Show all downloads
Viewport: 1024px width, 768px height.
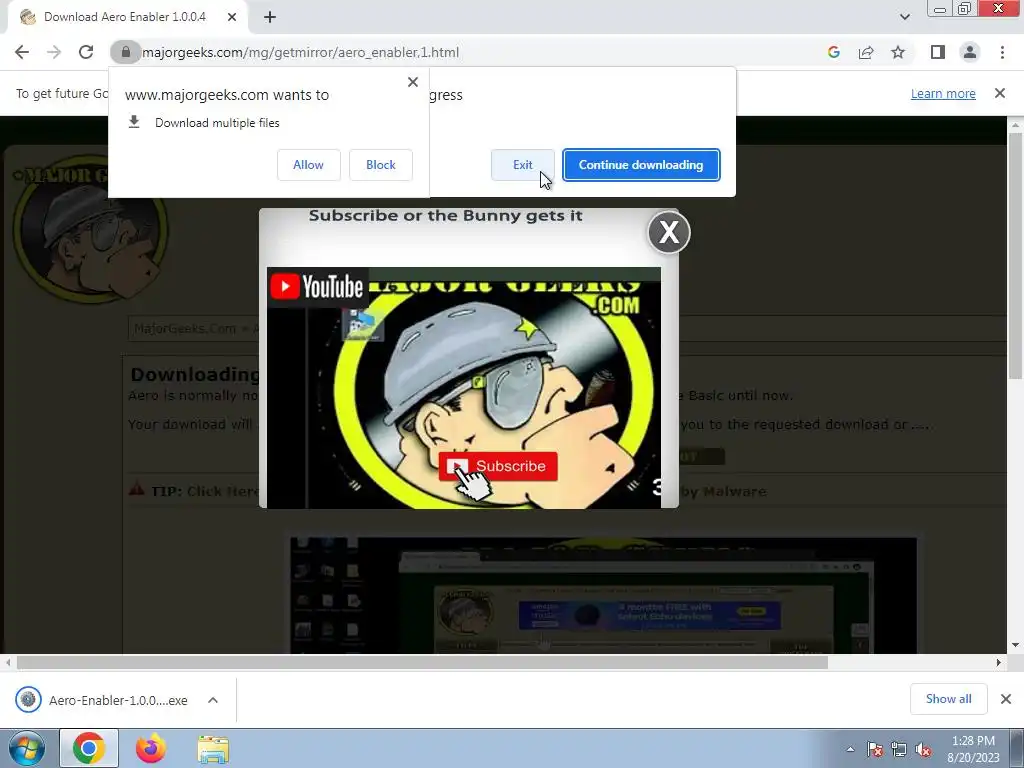[x=948, y=699]
